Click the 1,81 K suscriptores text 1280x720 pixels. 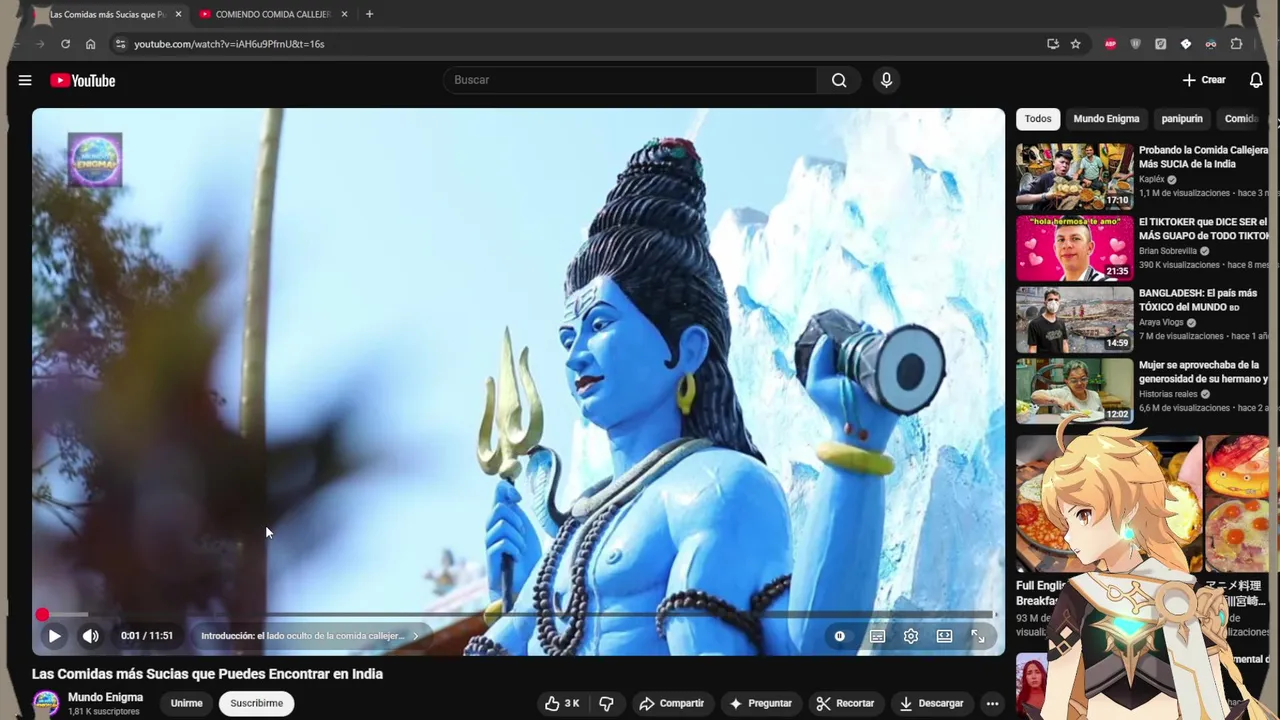pos(104,712)
